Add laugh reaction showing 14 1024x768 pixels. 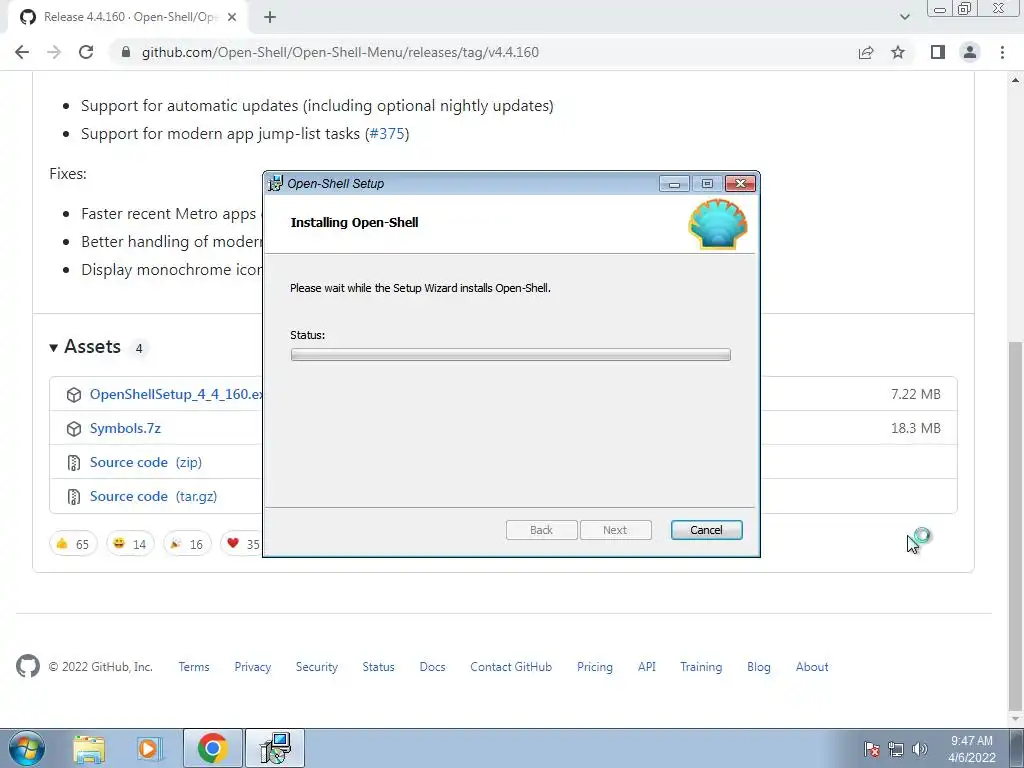pyautogui.click(x=130, y=544)
